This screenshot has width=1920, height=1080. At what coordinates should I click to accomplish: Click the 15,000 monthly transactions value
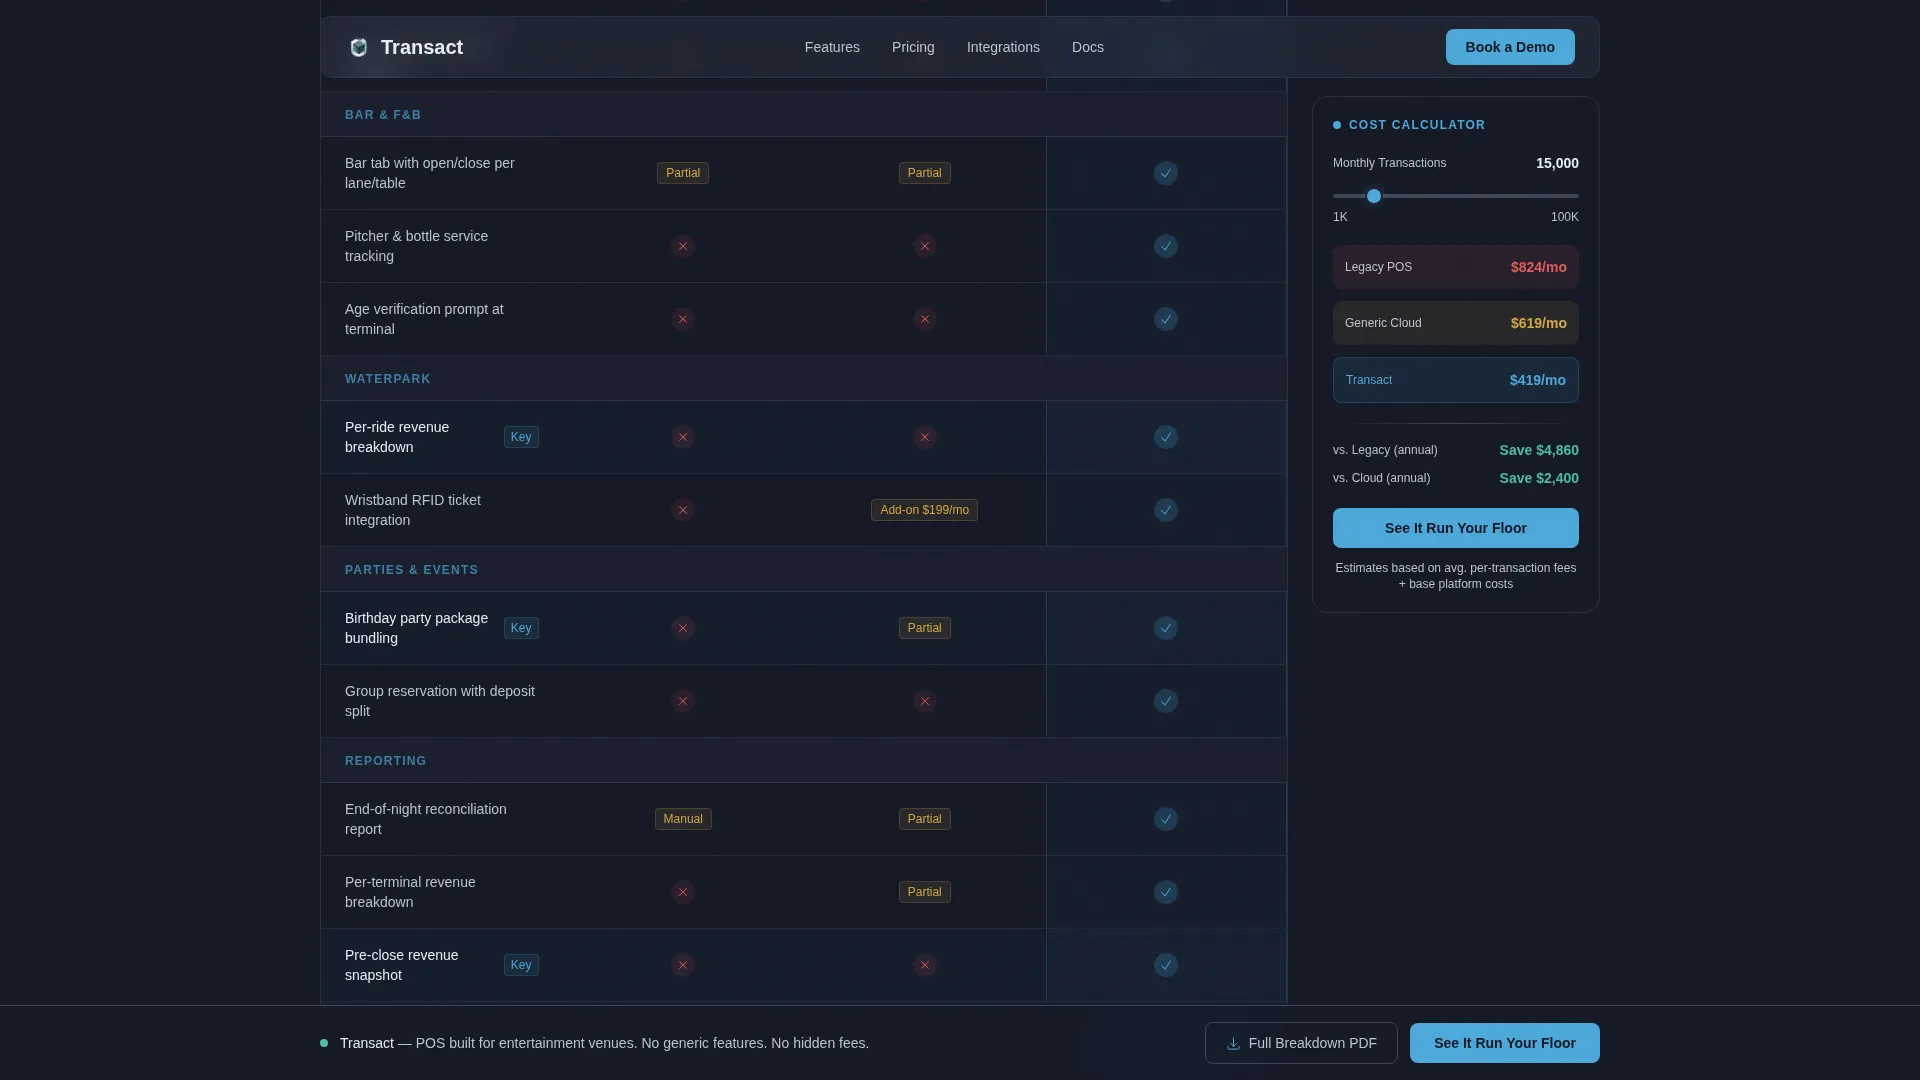point(1557,163)
